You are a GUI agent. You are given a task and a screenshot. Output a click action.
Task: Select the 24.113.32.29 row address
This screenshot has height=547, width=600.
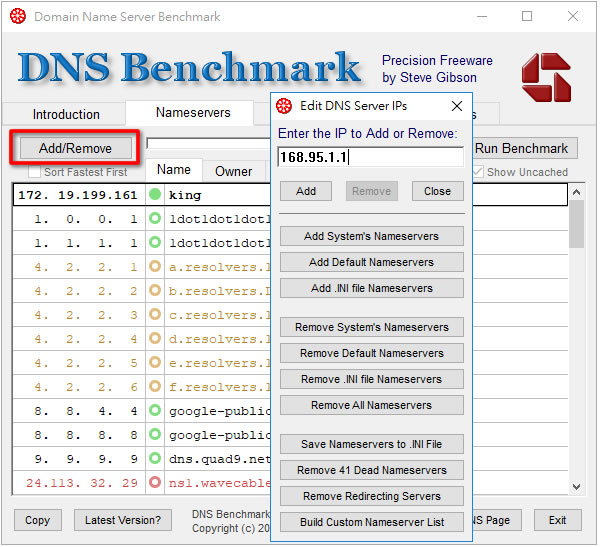(82, 483)
